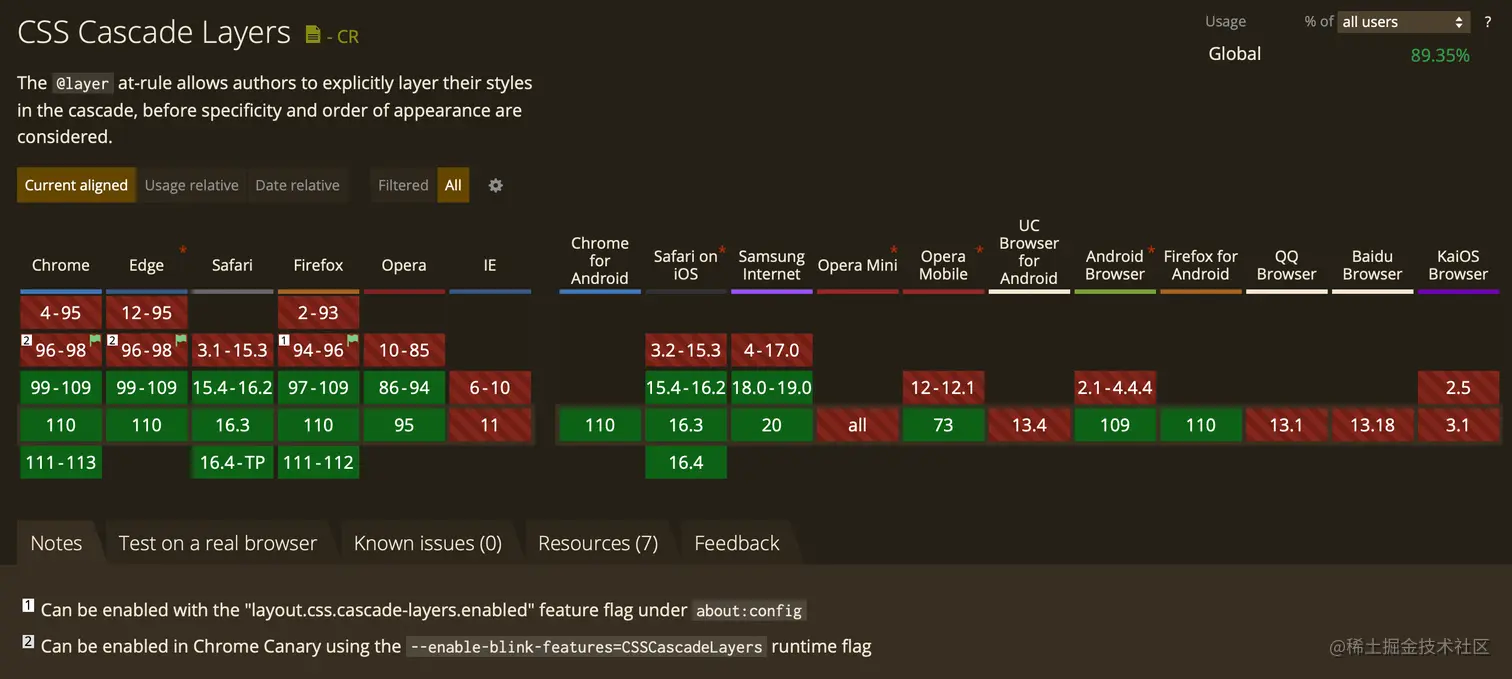The image size is (1512, 679).
Task: Click the Safari on iOS 16.4 cell
Action: coord(685,462)
